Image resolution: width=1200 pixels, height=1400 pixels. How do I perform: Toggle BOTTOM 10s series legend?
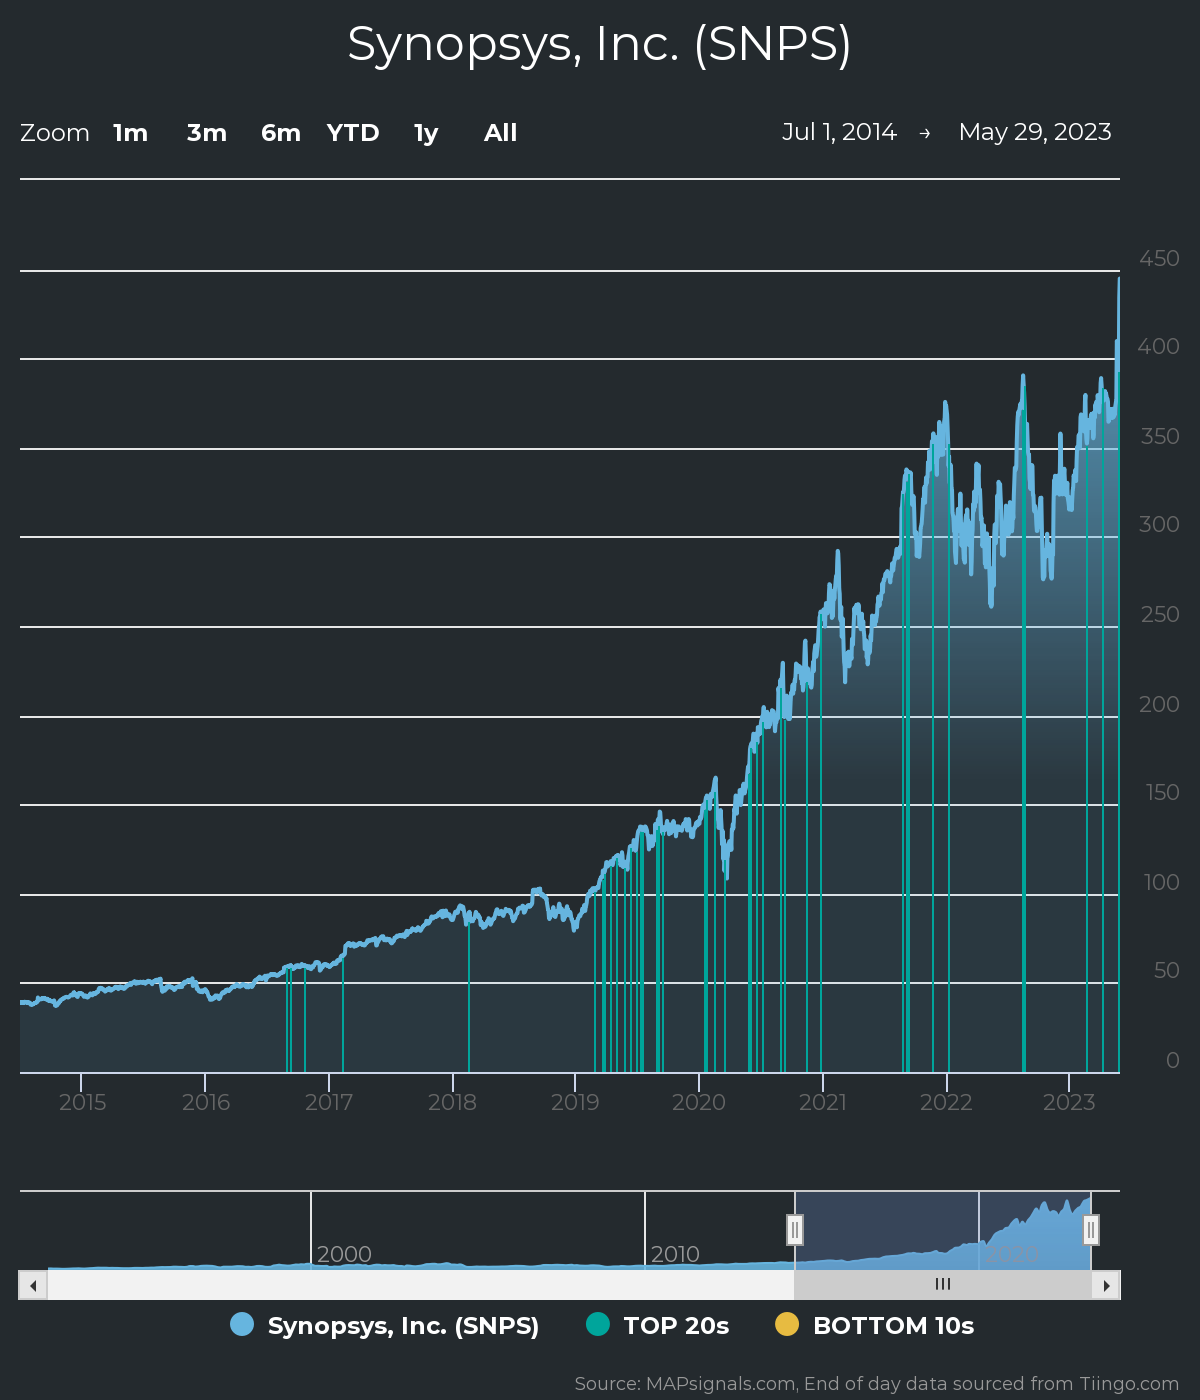pyautogui.click(x=875, y=1325)
